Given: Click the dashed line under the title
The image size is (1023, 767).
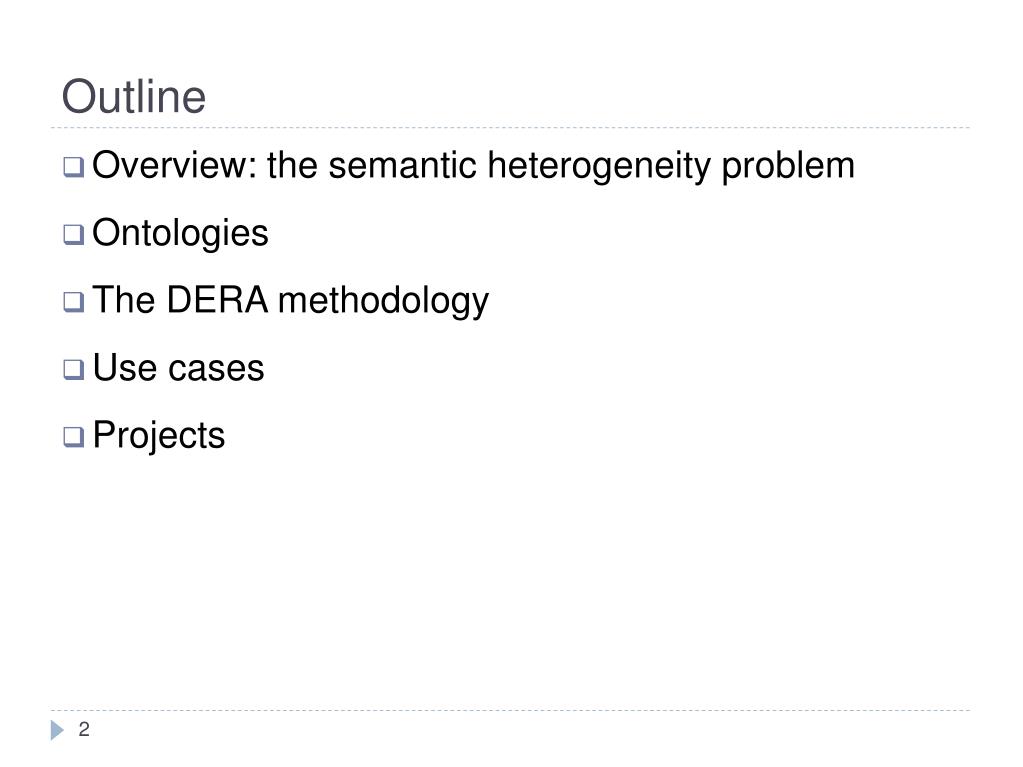Looking at the screenshot, I should [510, 127].
